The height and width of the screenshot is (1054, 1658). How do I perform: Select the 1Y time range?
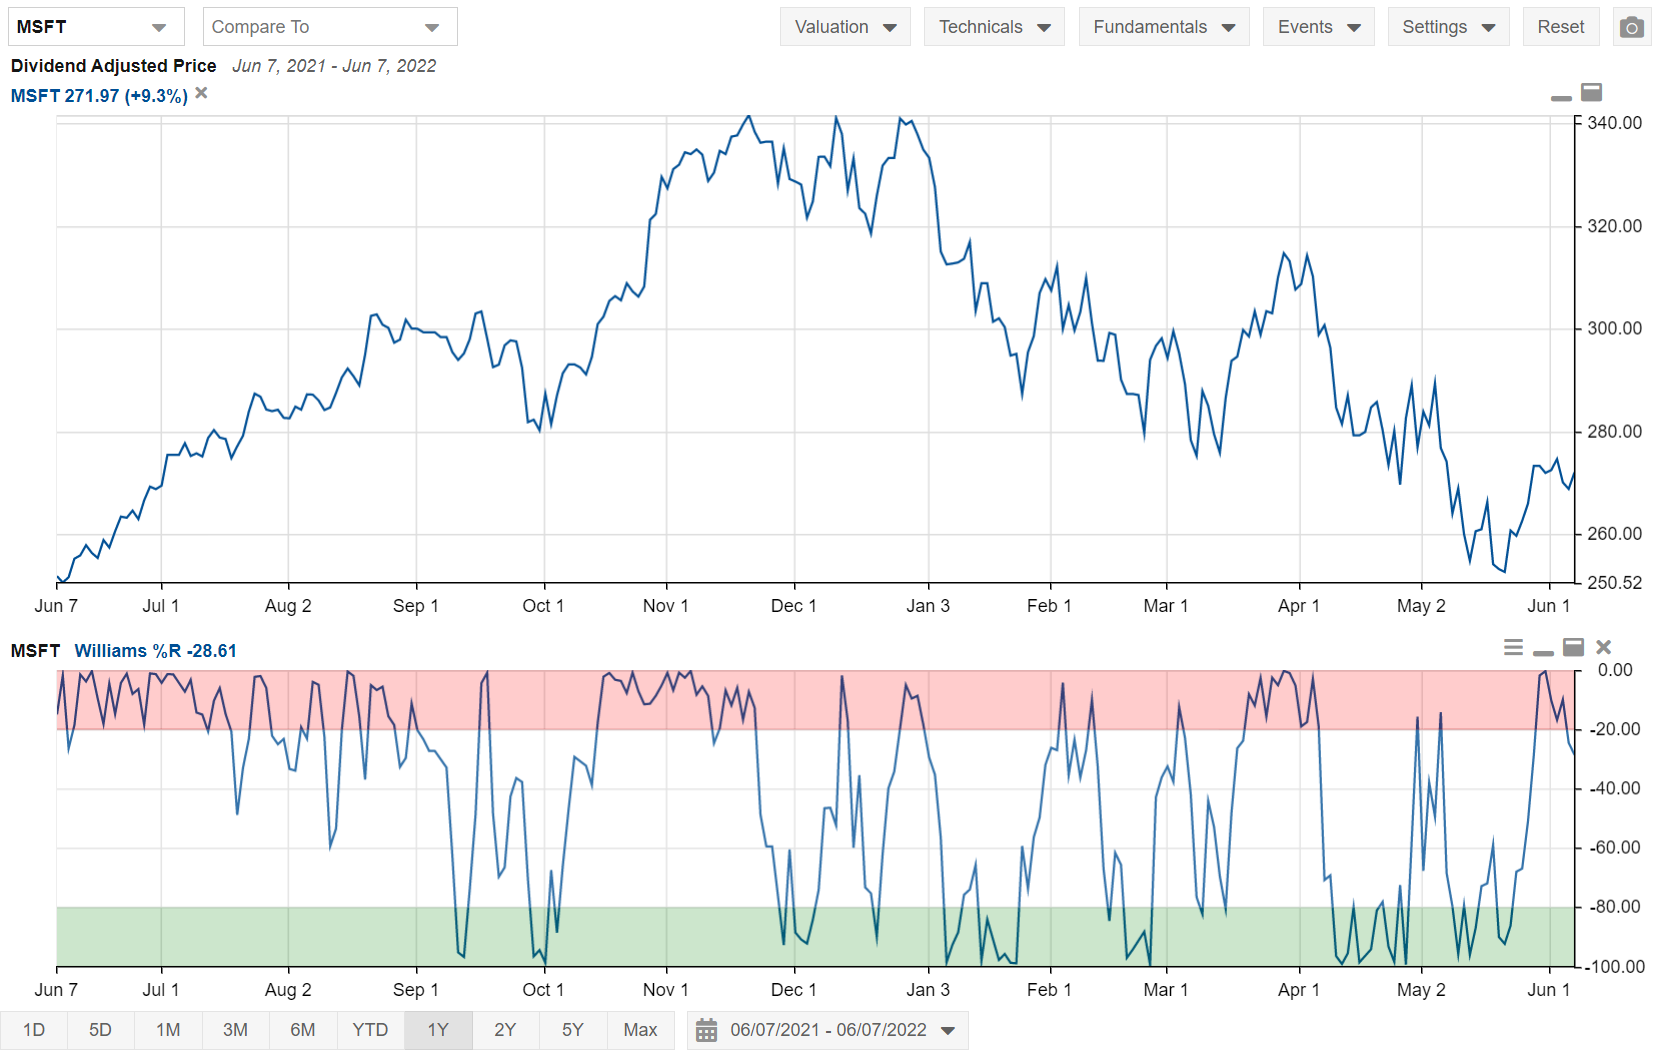tap(438, 1030)
